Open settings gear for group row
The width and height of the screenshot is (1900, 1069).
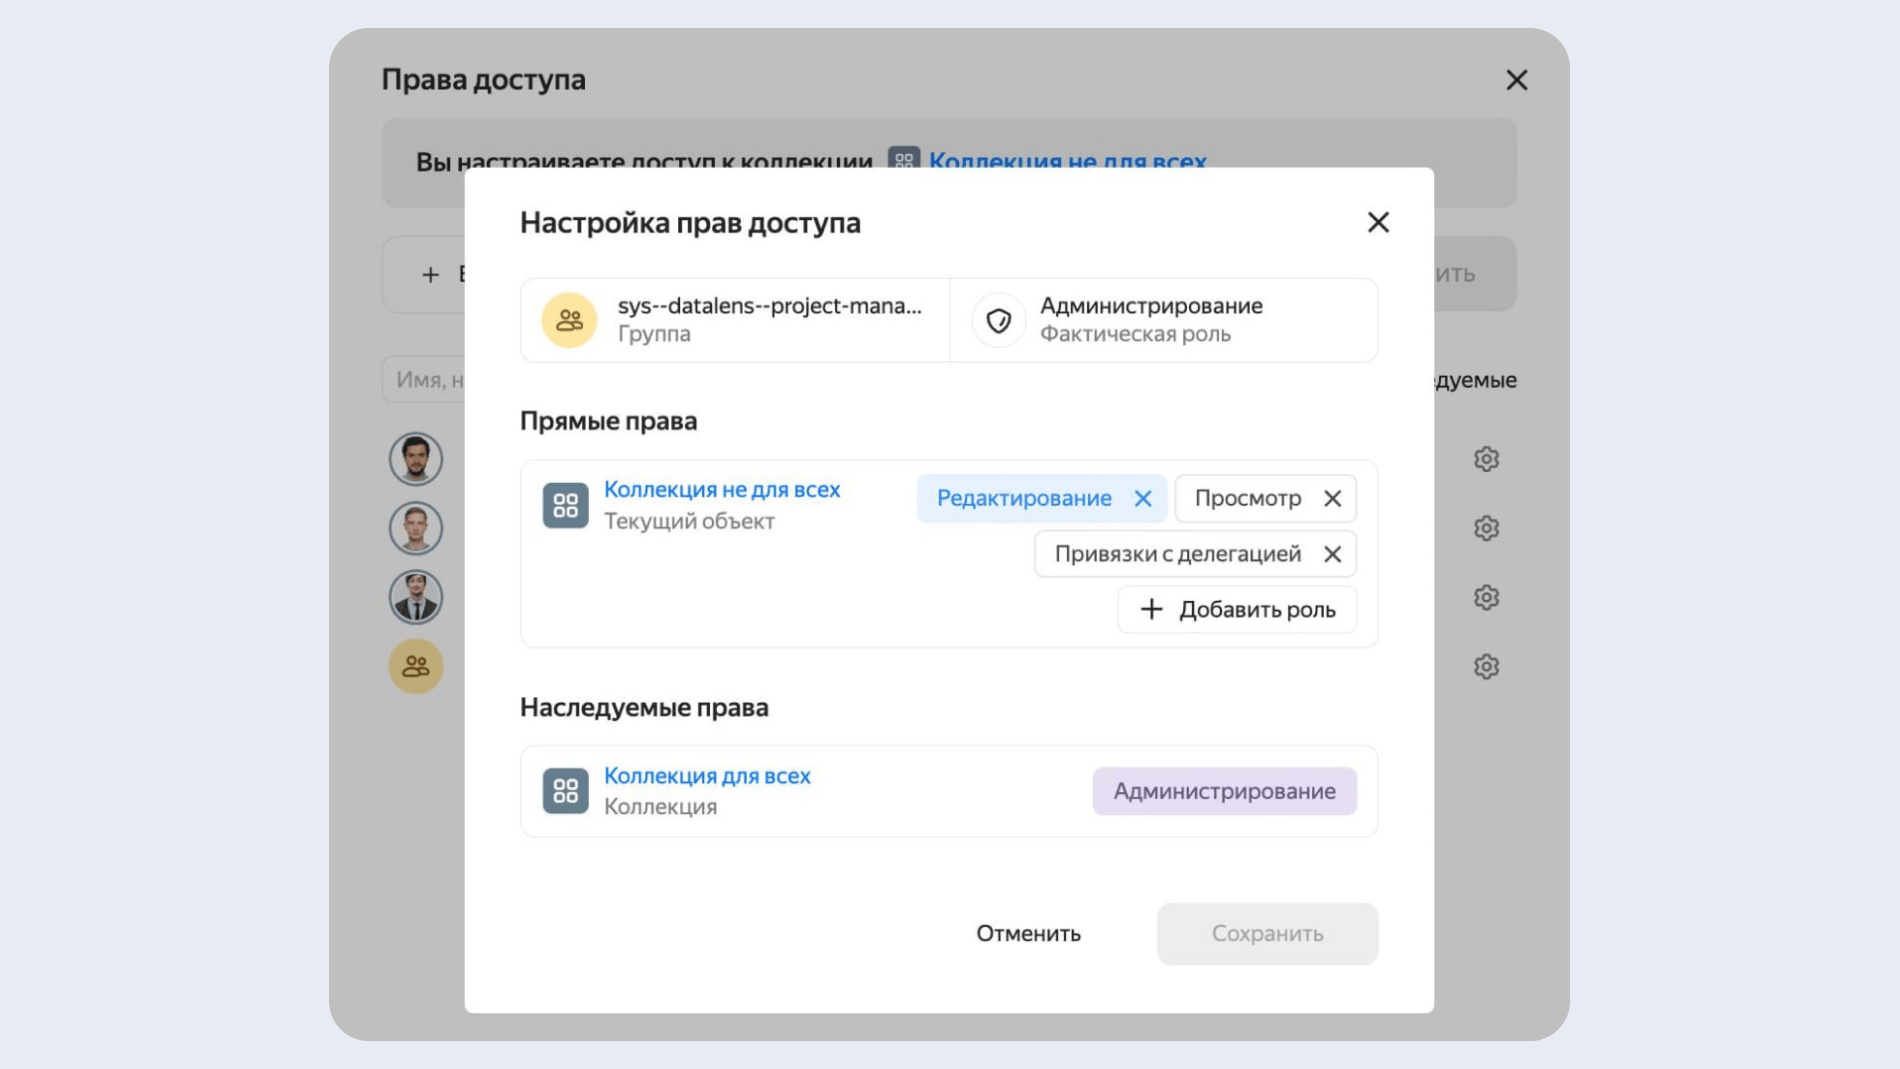point(1486,666)
